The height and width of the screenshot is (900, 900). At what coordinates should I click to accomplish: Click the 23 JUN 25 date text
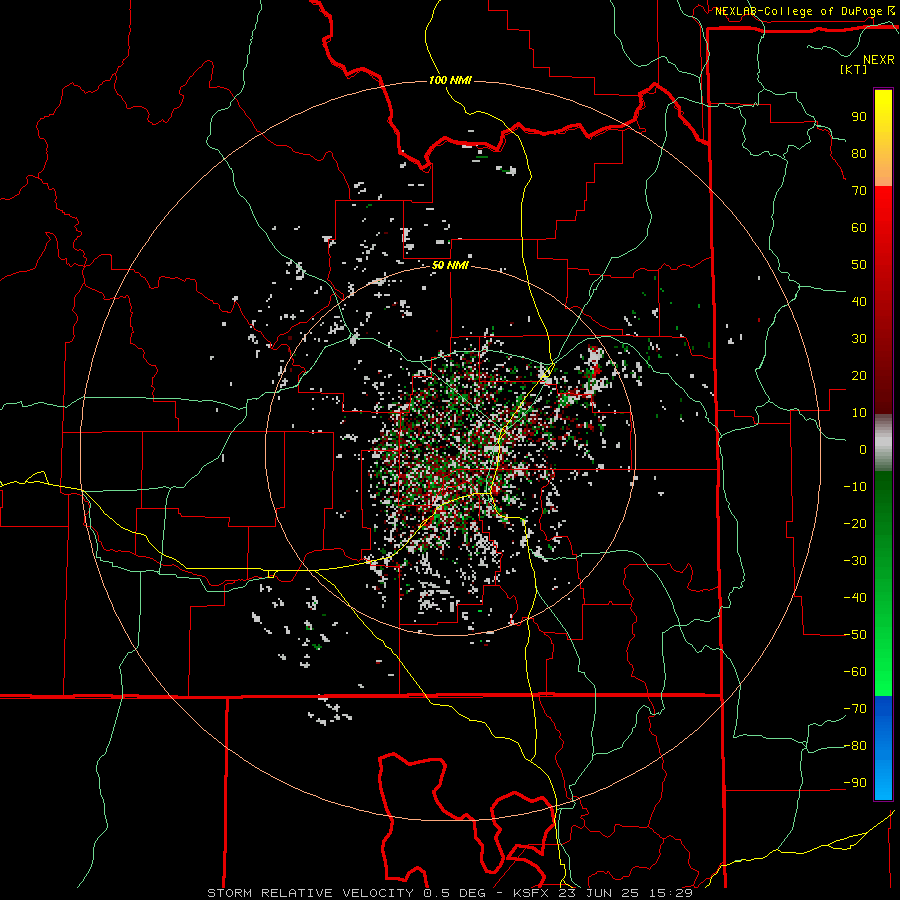pos(600,893)
